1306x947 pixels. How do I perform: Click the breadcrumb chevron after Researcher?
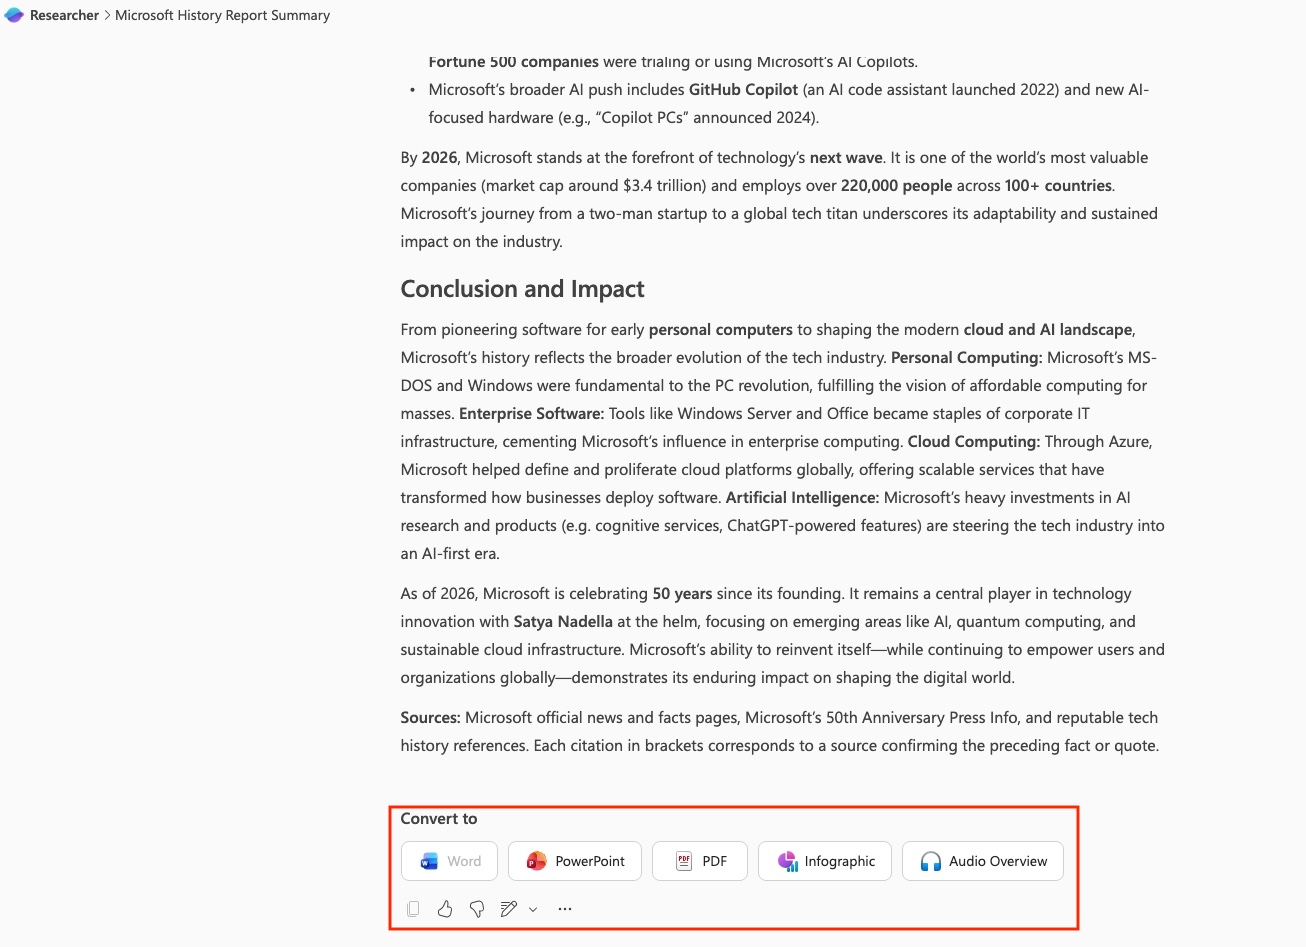(107, 15)
